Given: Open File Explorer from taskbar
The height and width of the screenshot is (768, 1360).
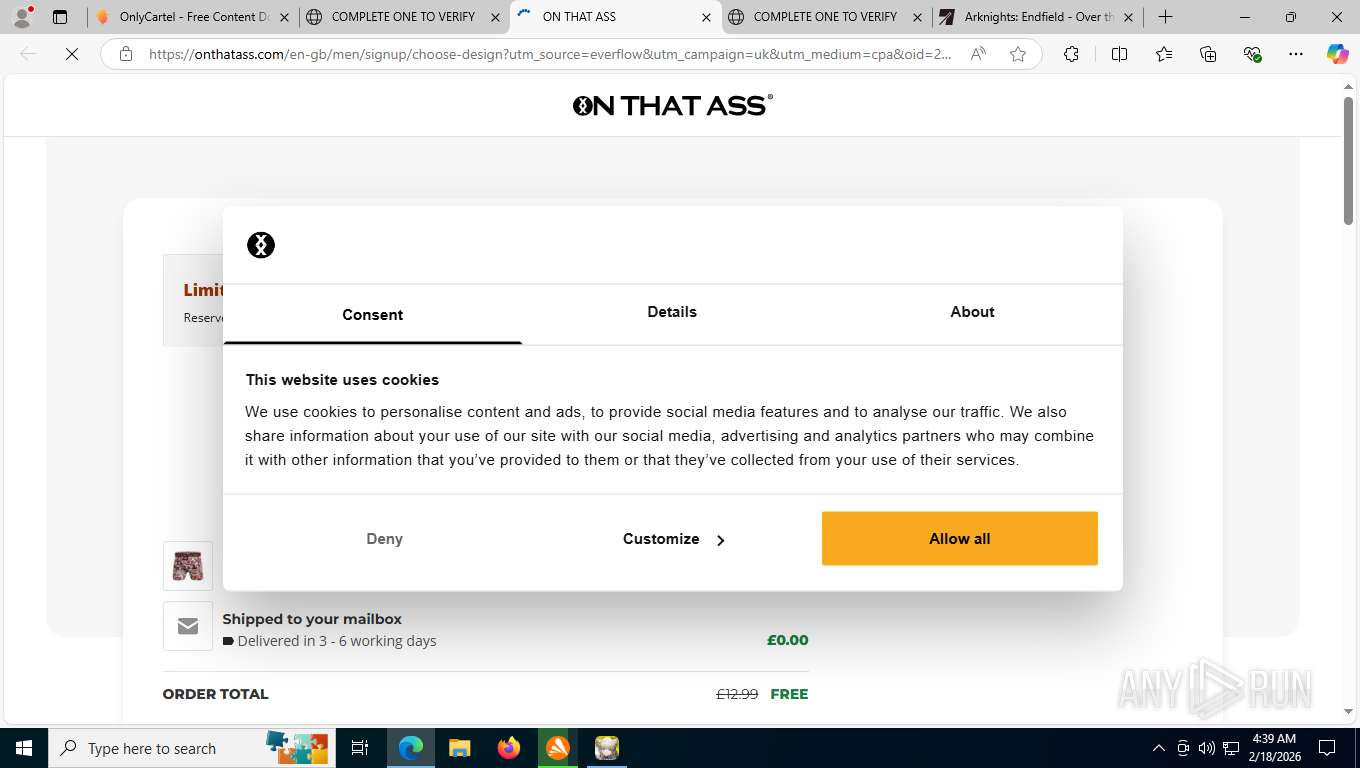Looking at the screenshot, I should [459, 748].
